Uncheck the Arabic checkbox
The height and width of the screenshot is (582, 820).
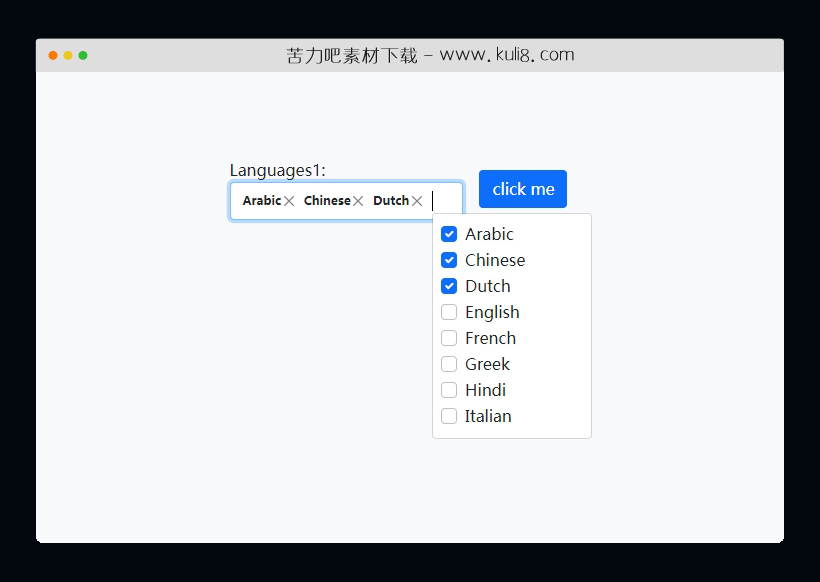(449, 234)
